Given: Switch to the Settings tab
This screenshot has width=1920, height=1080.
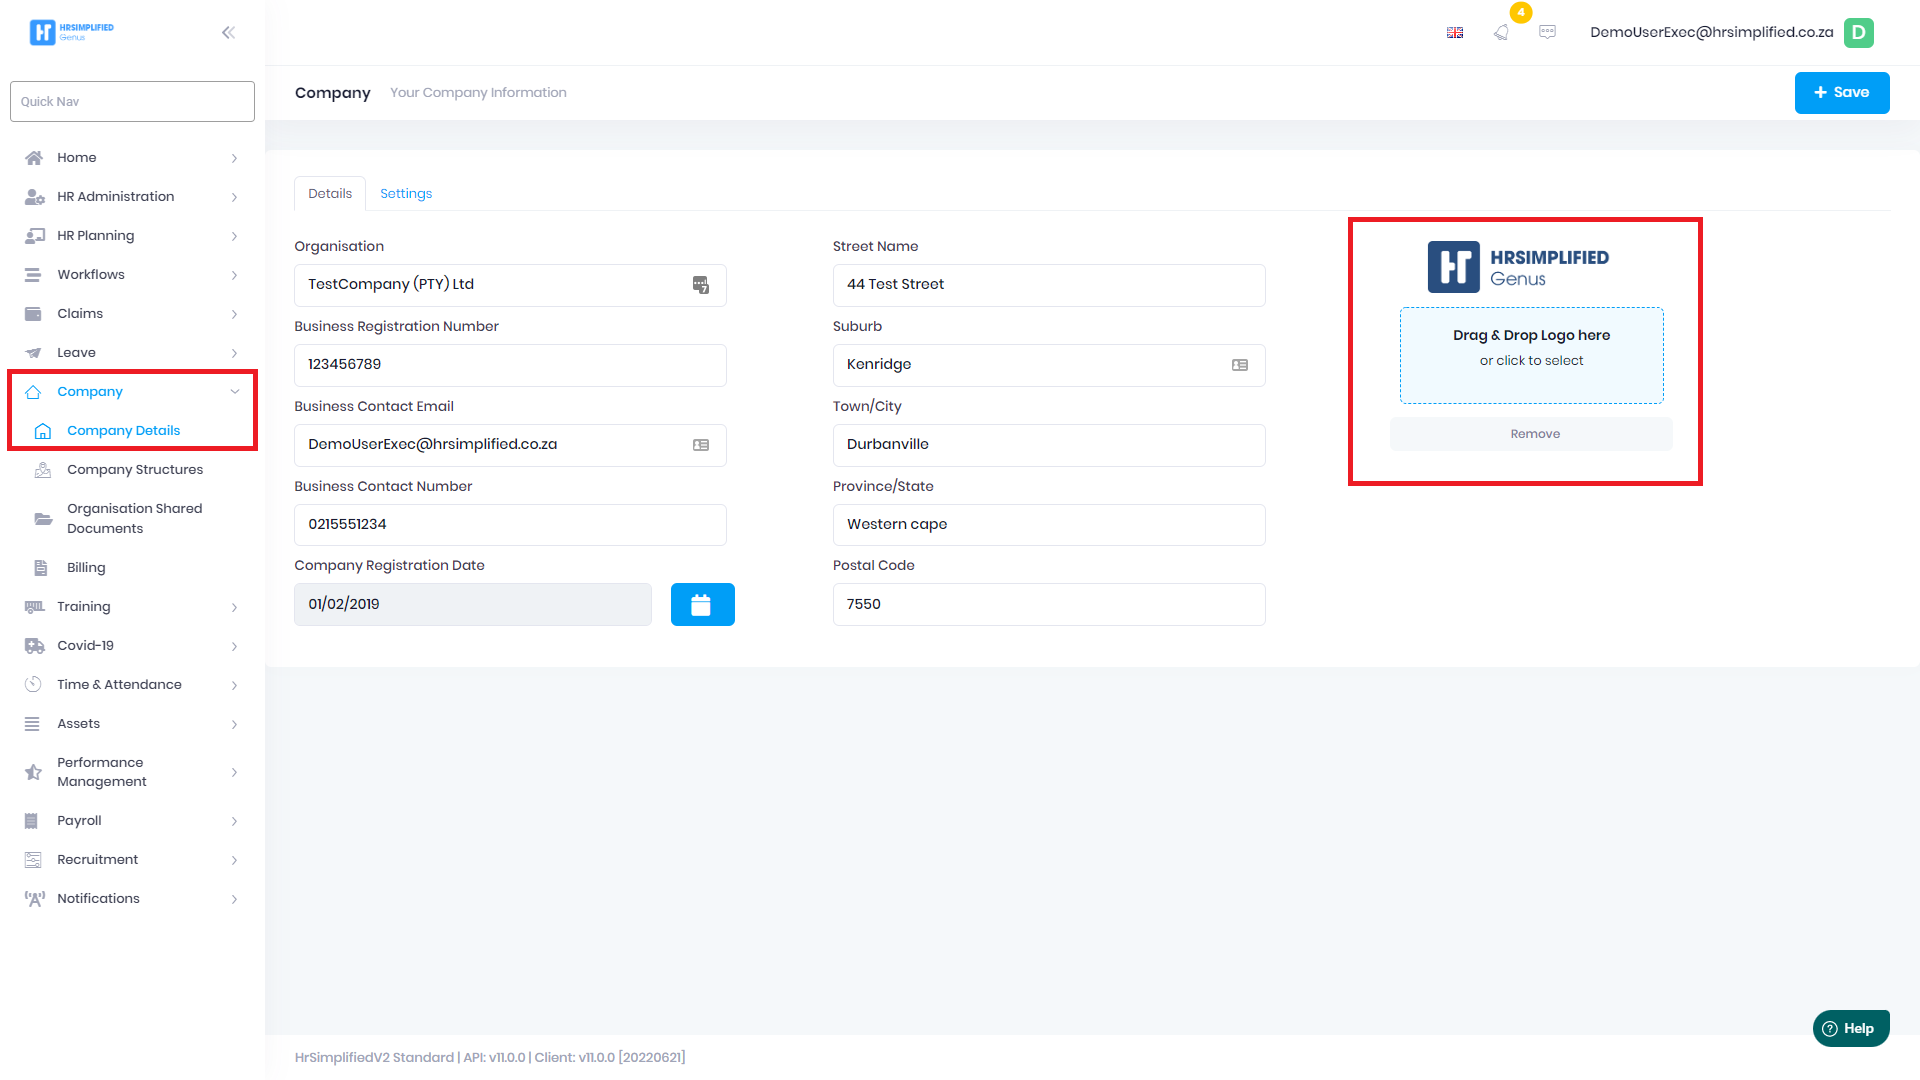Looking at the screenshot, I should (406, 193).
